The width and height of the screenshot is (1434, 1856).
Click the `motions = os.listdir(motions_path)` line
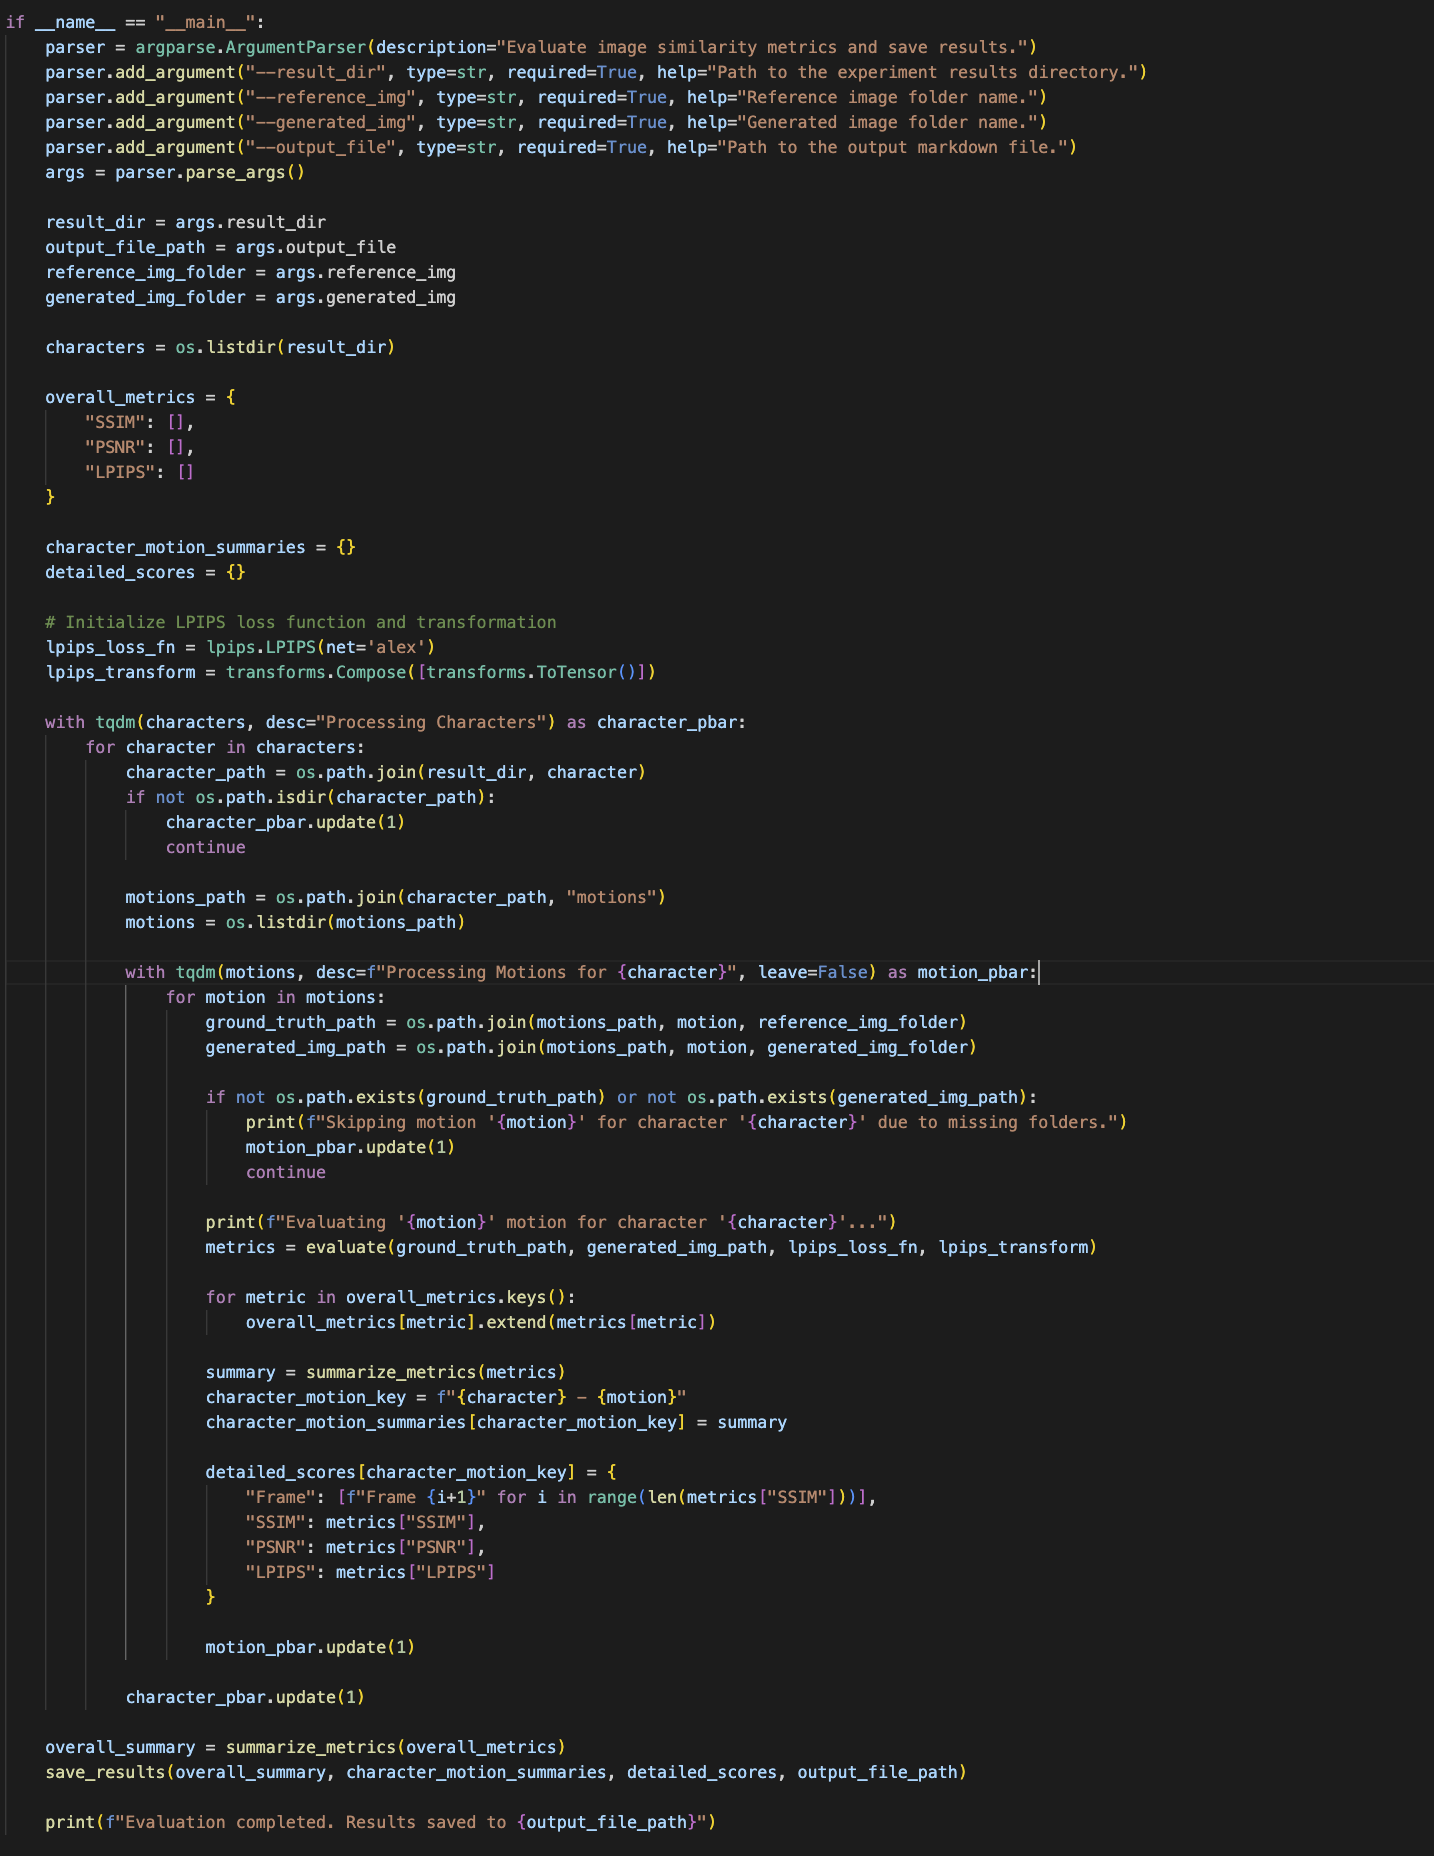coord(295,922)
